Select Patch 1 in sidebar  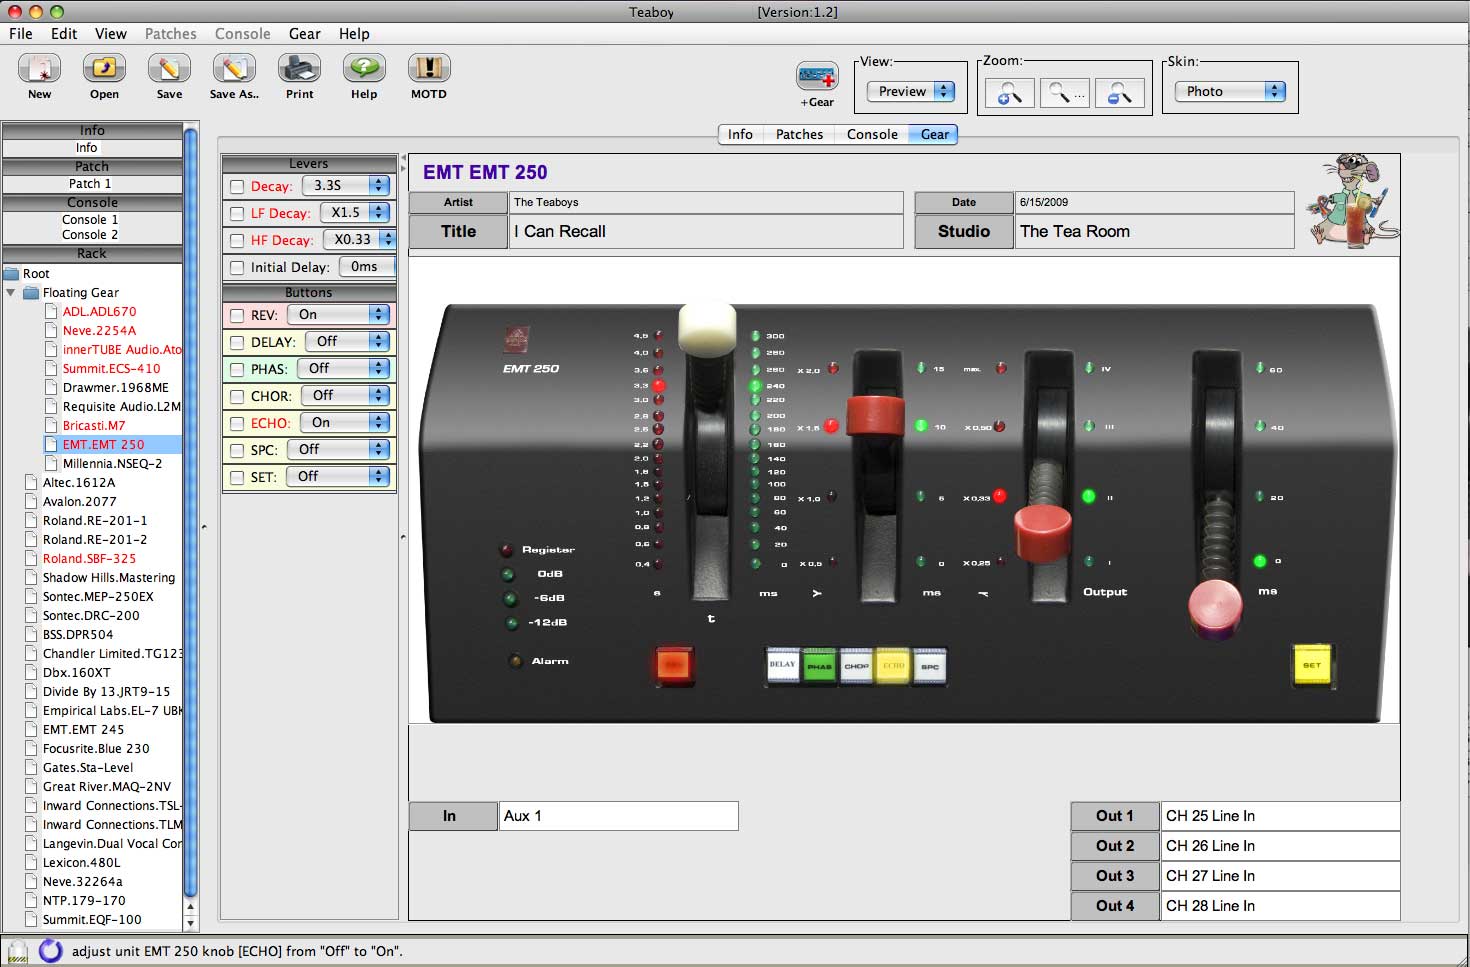pos(90,184)
